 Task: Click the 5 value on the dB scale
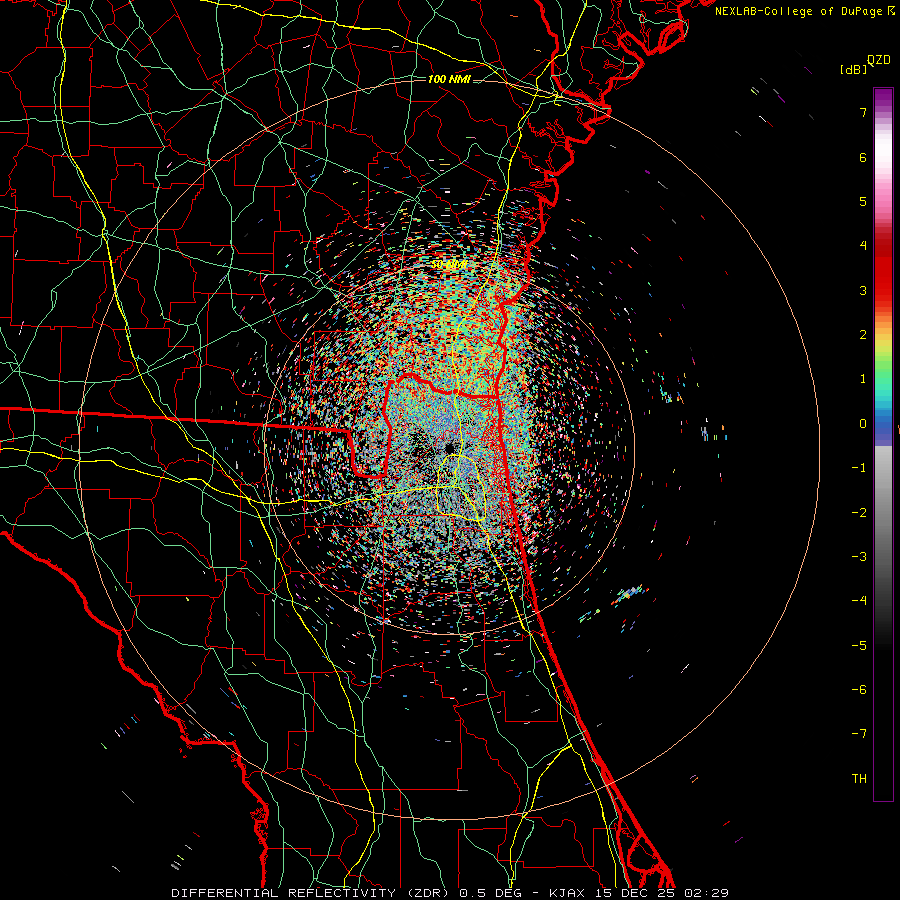(x=863, y=201)
